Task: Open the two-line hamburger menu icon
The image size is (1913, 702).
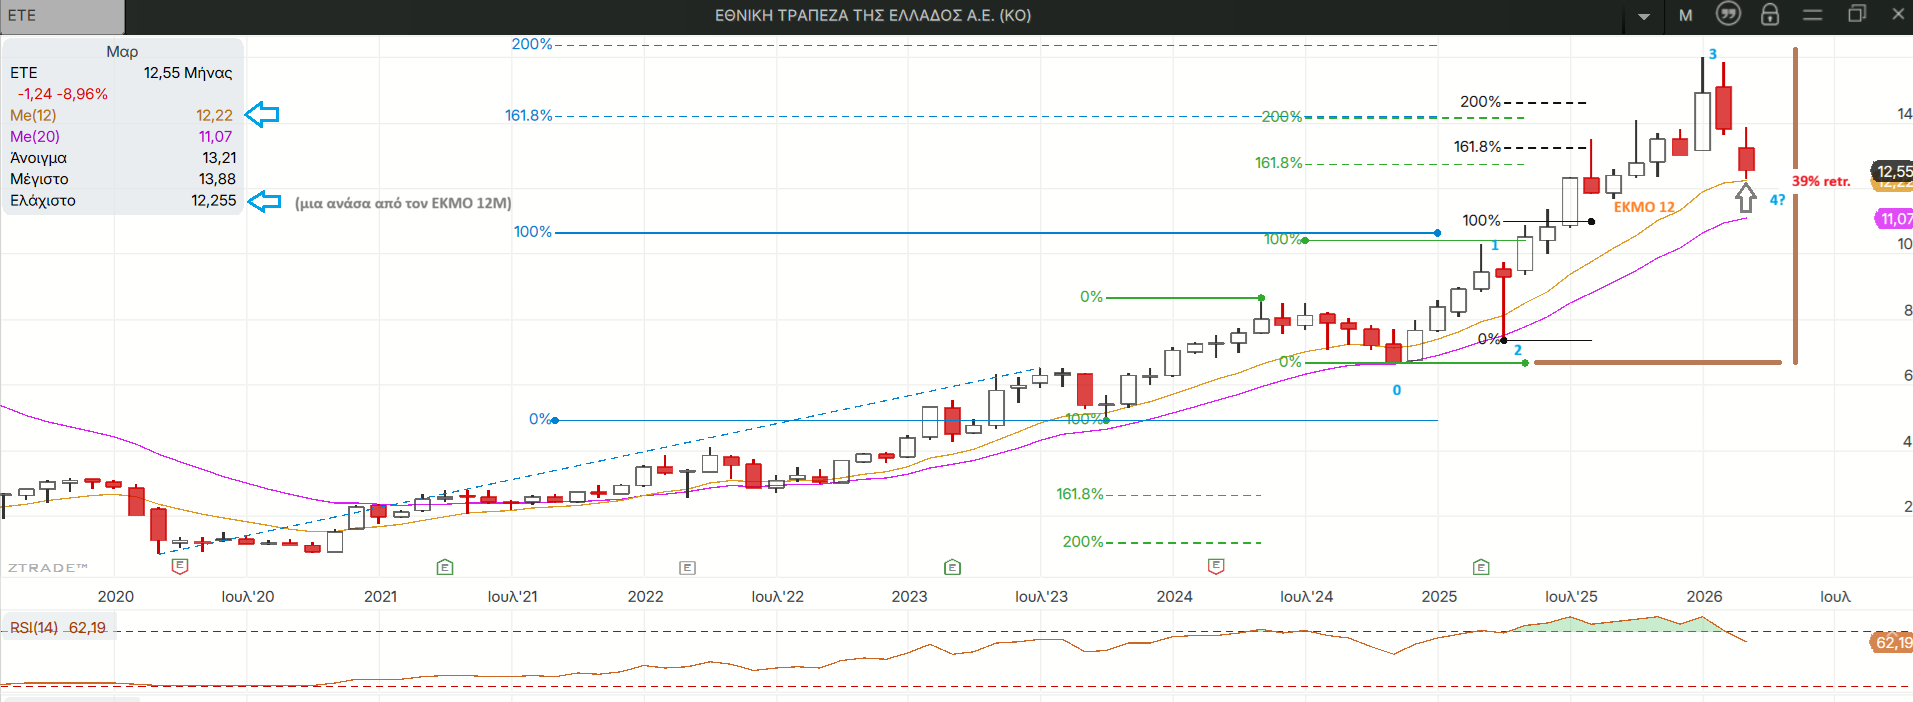Action: point(1813,14)
